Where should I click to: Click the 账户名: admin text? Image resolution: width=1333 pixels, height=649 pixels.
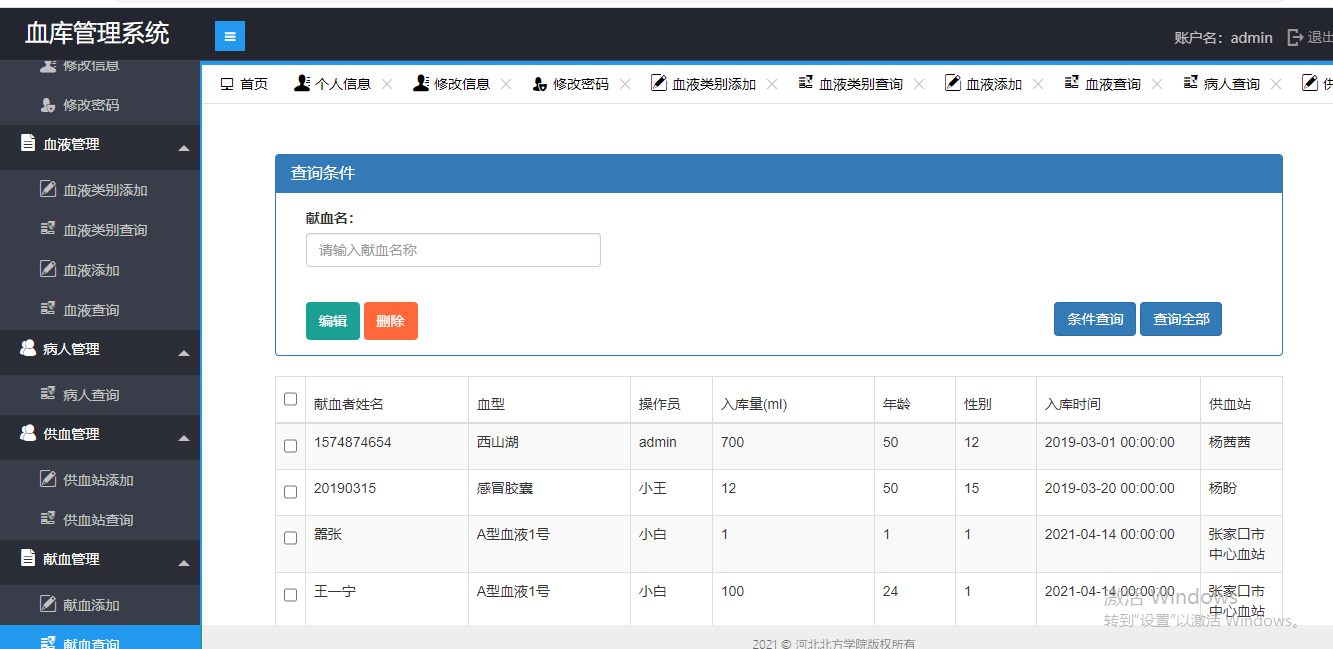tap(1223, 38)
